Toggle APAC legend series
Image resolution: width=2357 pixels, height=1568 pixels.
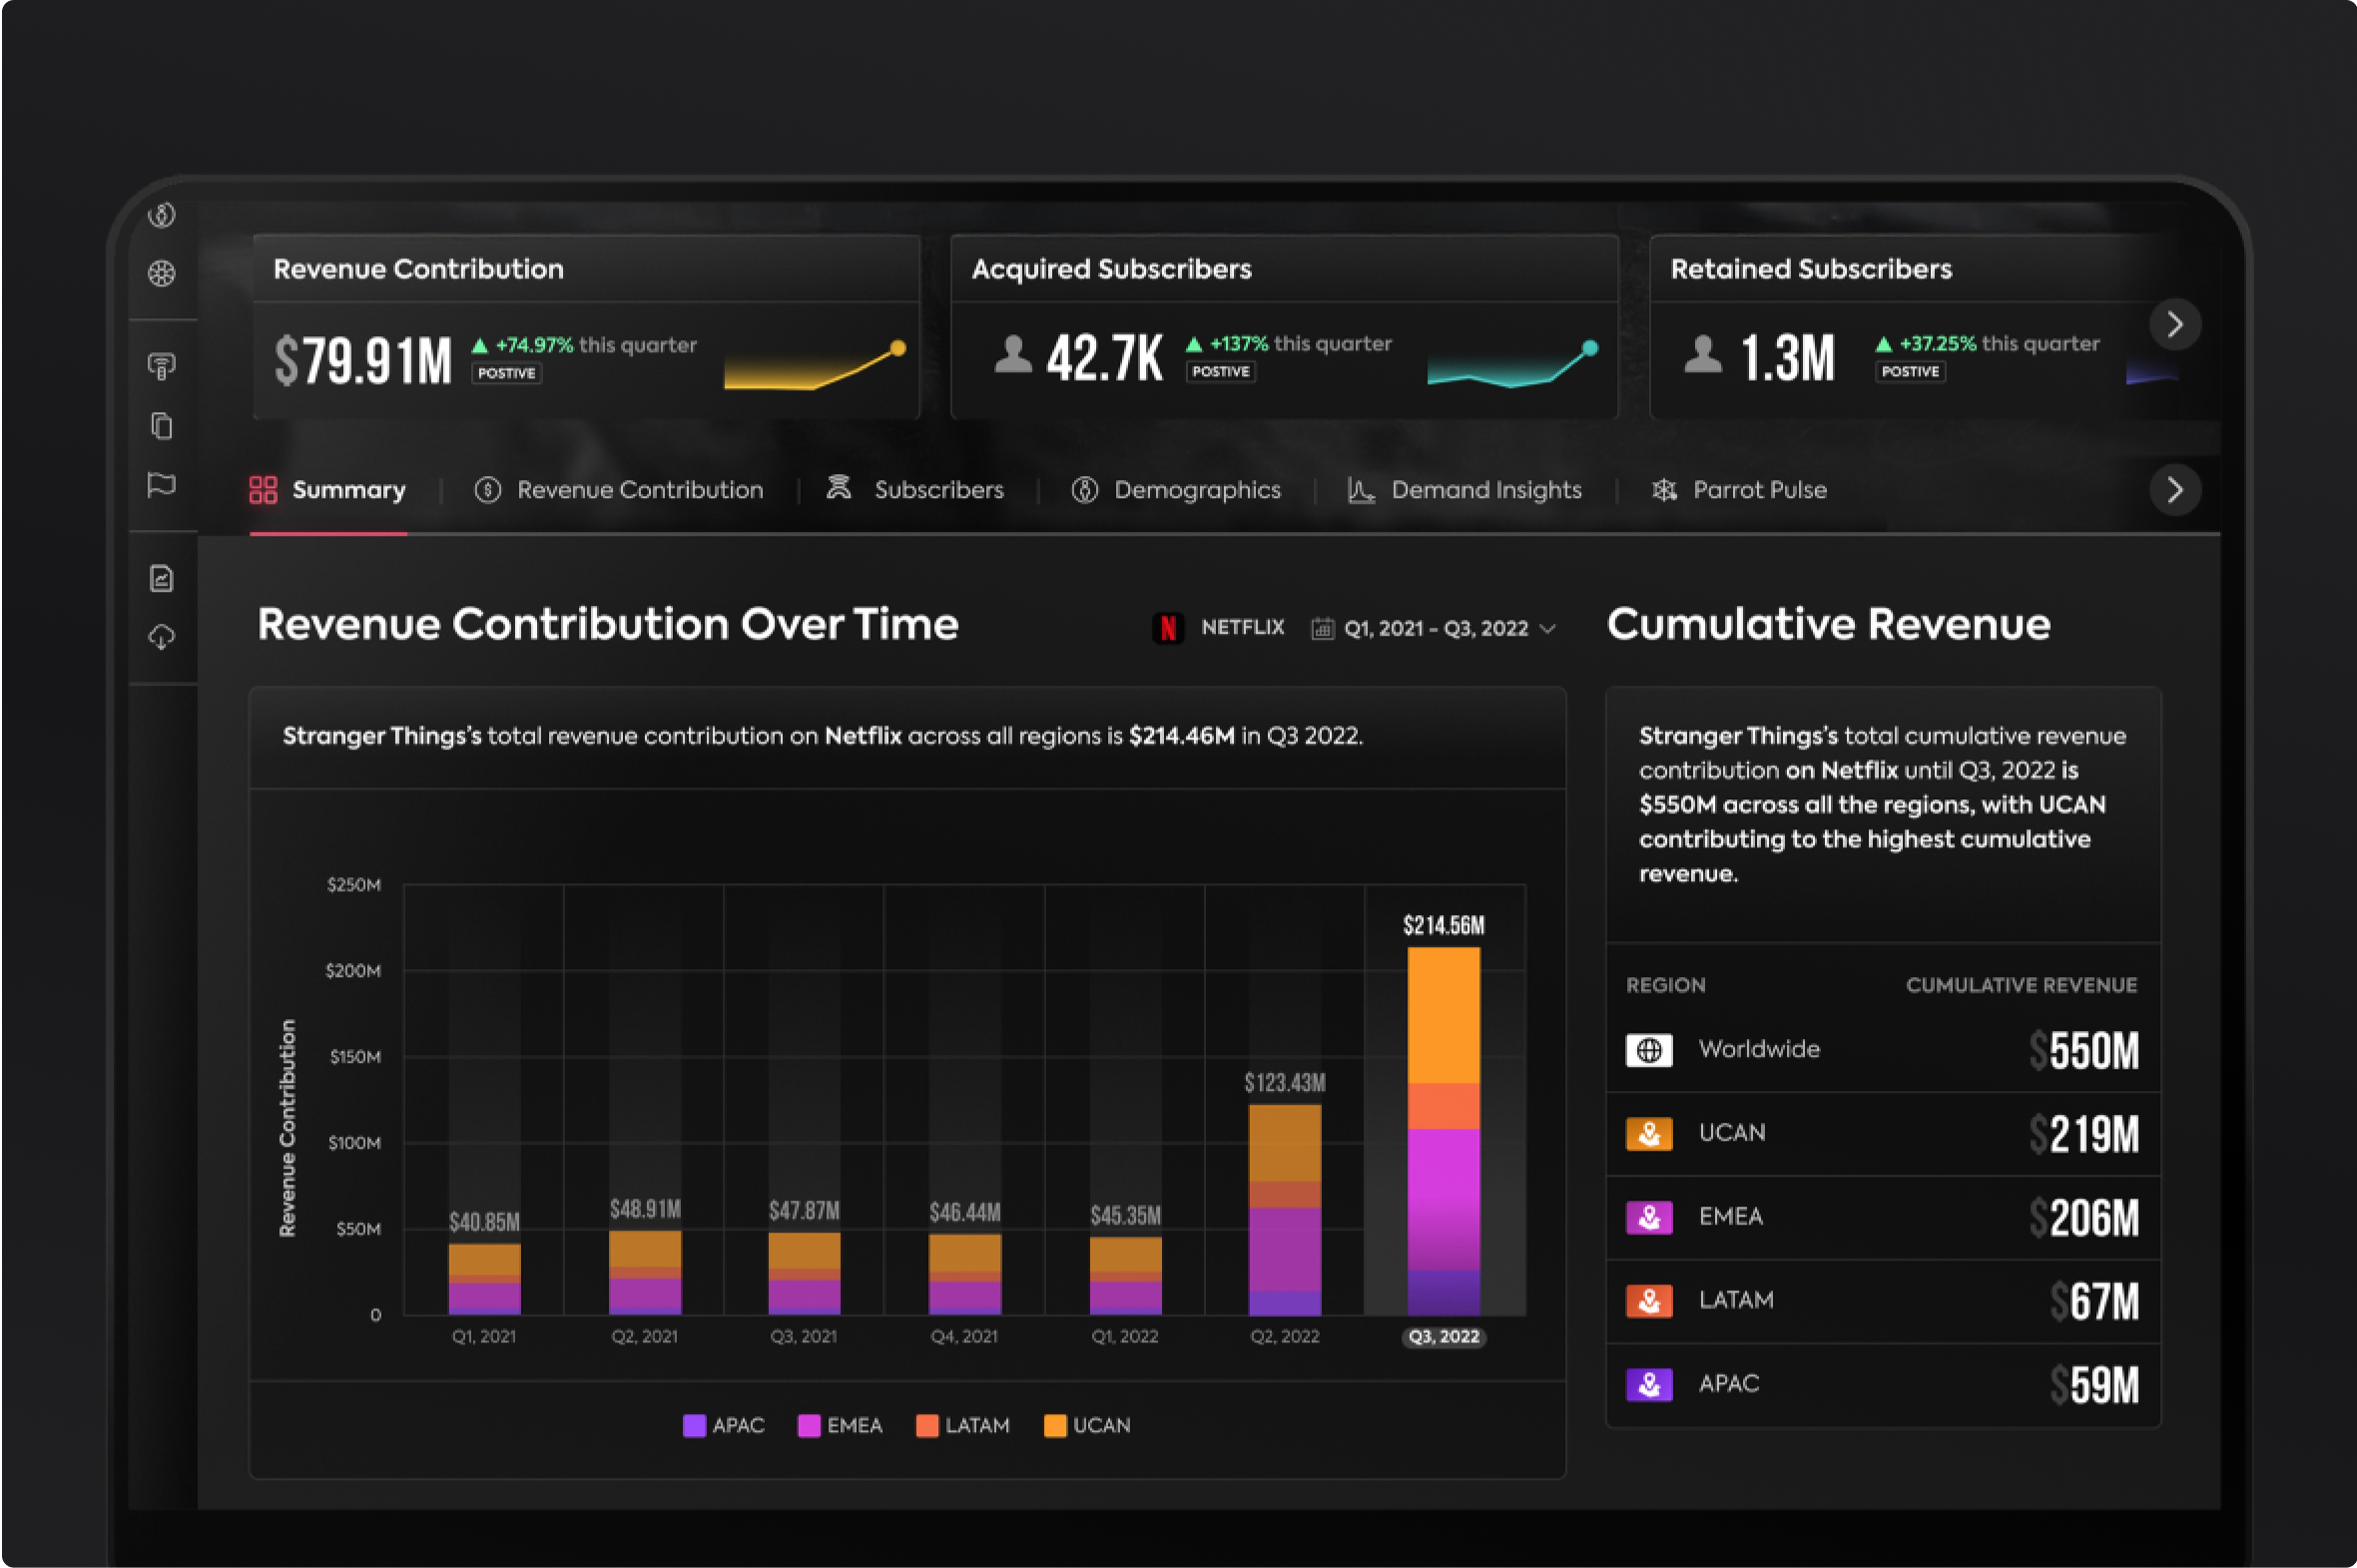click(724, 1425)
